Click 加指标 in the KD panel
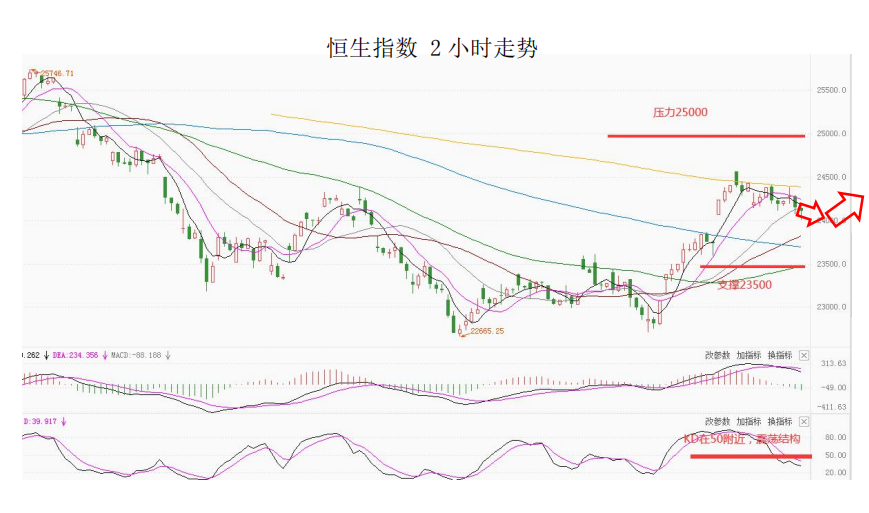 point(749,422)
